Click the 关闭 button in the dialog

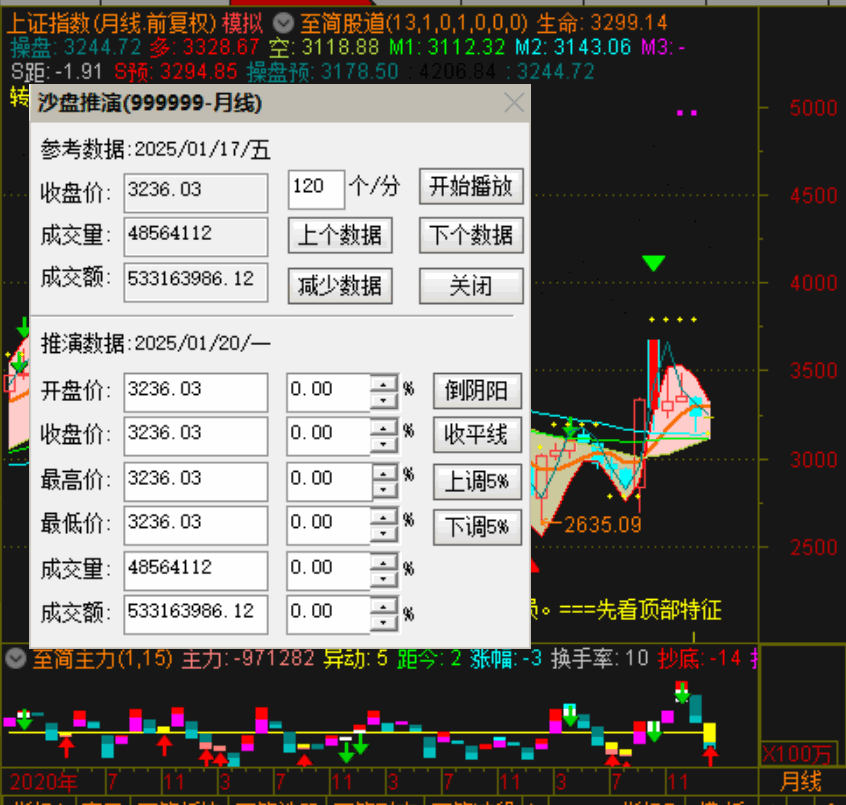click(x=471, y=286)
